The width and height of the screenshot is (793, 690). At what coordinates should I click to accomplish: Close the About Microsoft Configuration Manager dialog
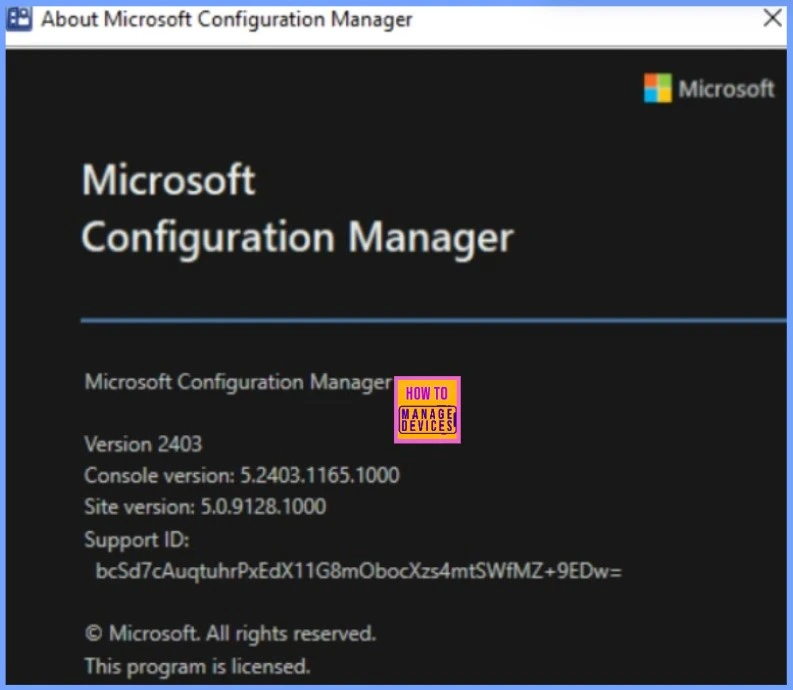[772, 18]
